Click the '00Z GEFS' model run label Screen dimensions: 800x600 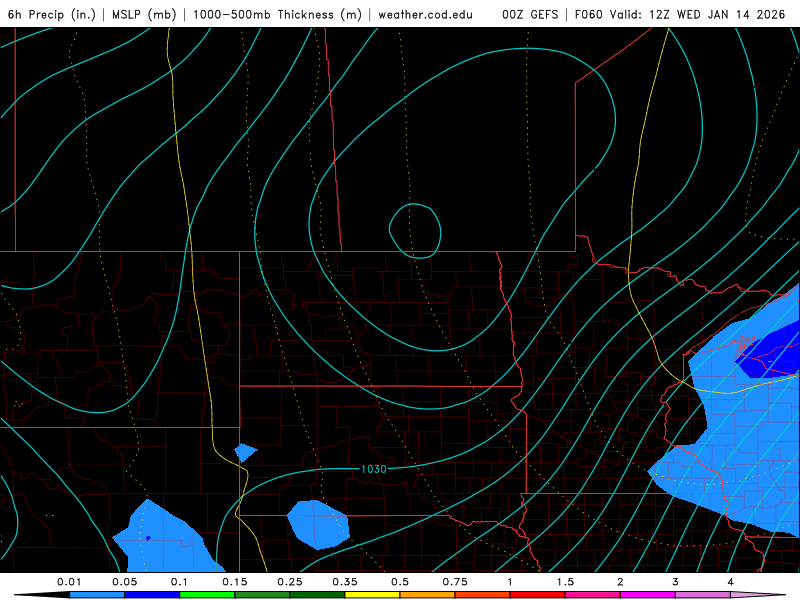coord(530,14)
